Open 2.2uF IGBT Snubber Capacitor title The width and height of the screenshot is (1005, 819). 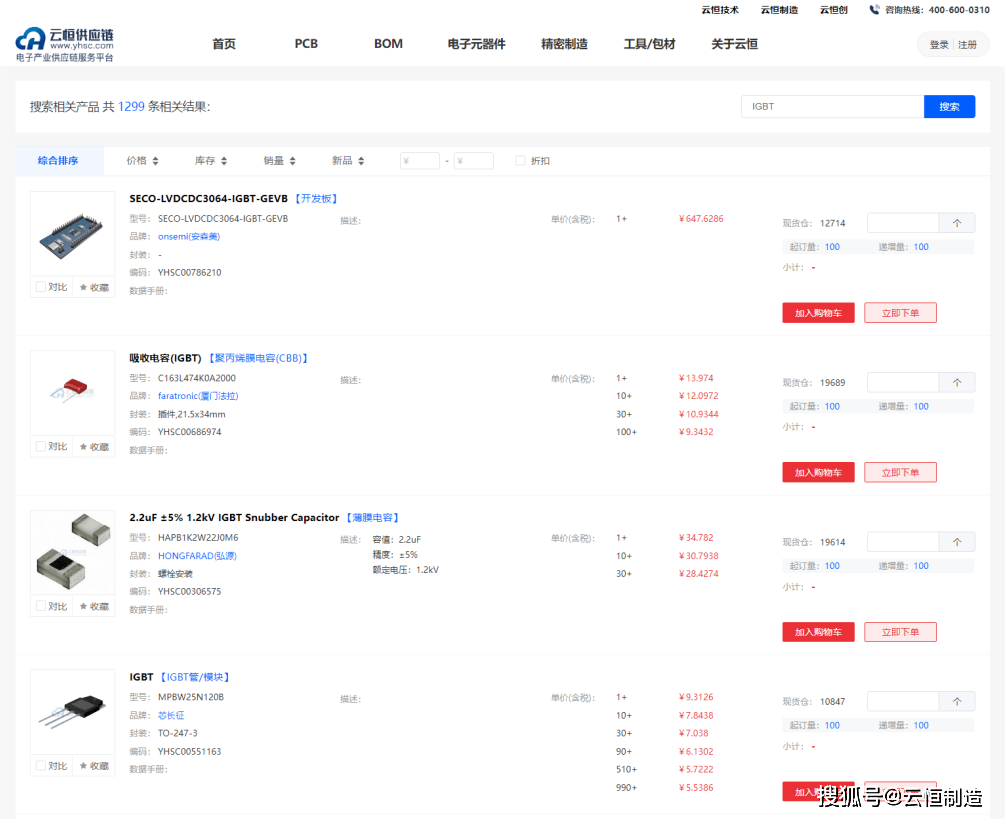pyautogui.click(x=234, y=518)
